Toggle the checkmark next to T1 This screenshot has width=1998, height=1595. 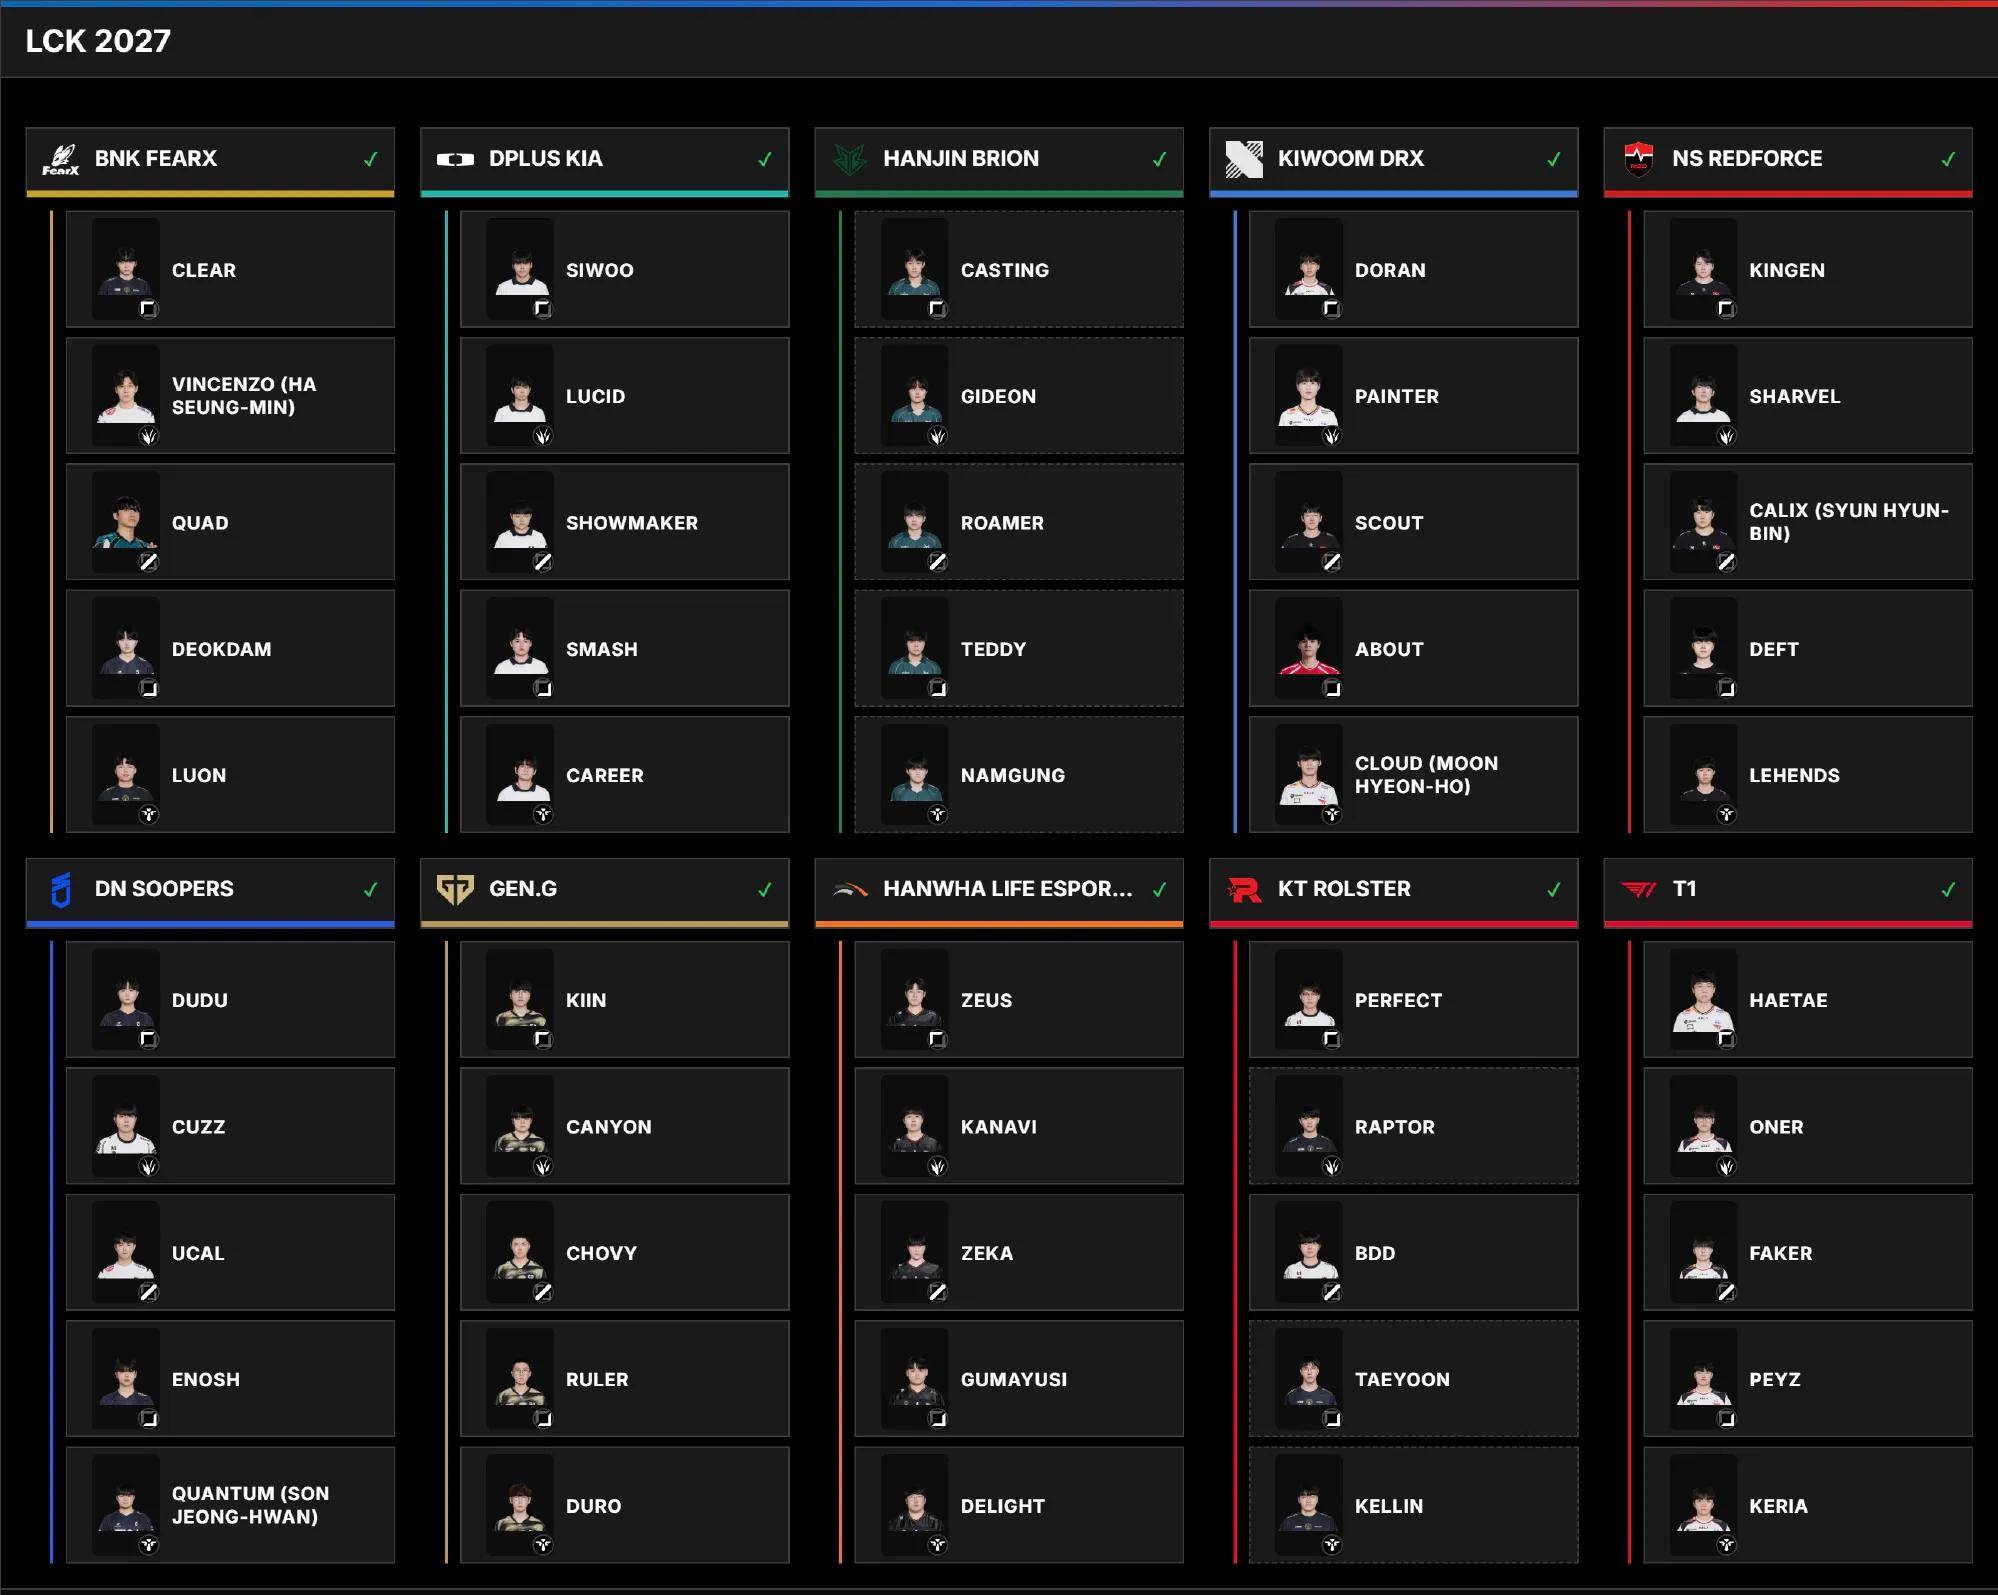pyautogui.click(x=1948, y=889)
